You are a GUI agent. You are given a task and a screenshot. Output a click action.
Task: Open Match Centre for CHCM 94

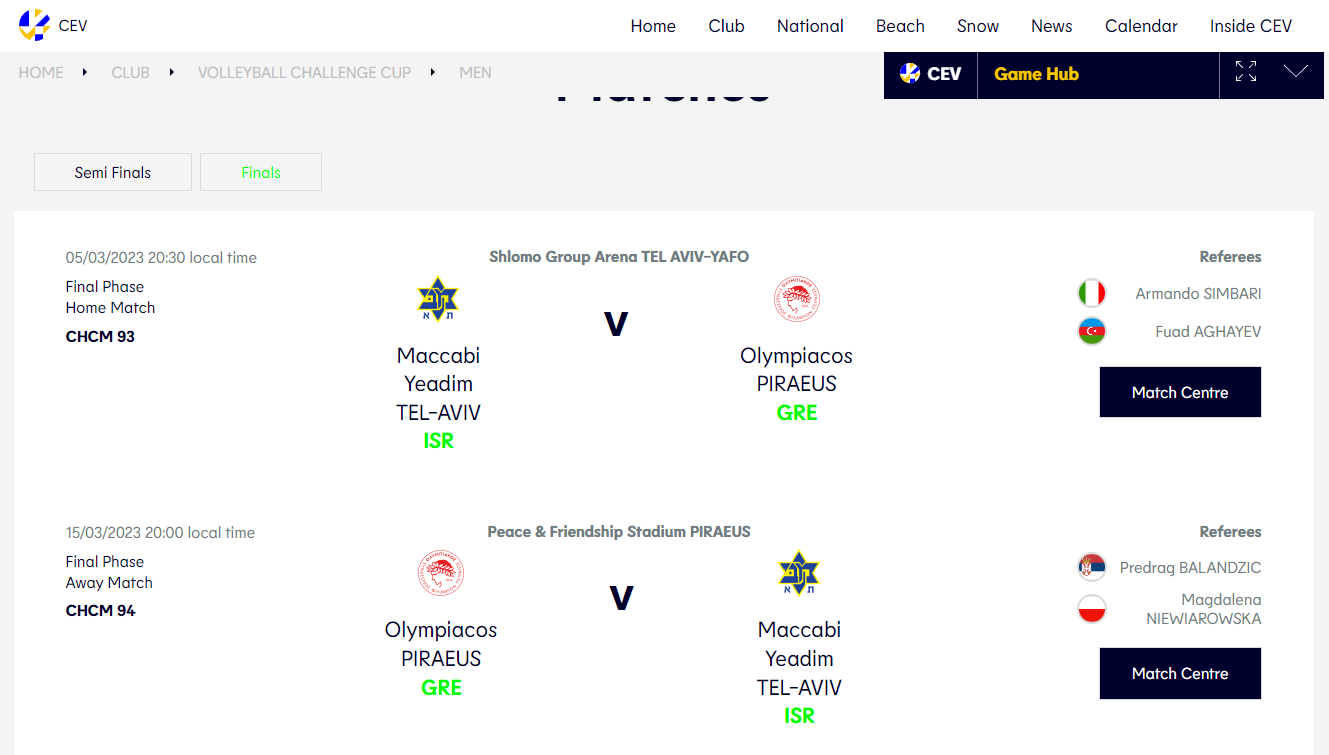click(1180, 673)
